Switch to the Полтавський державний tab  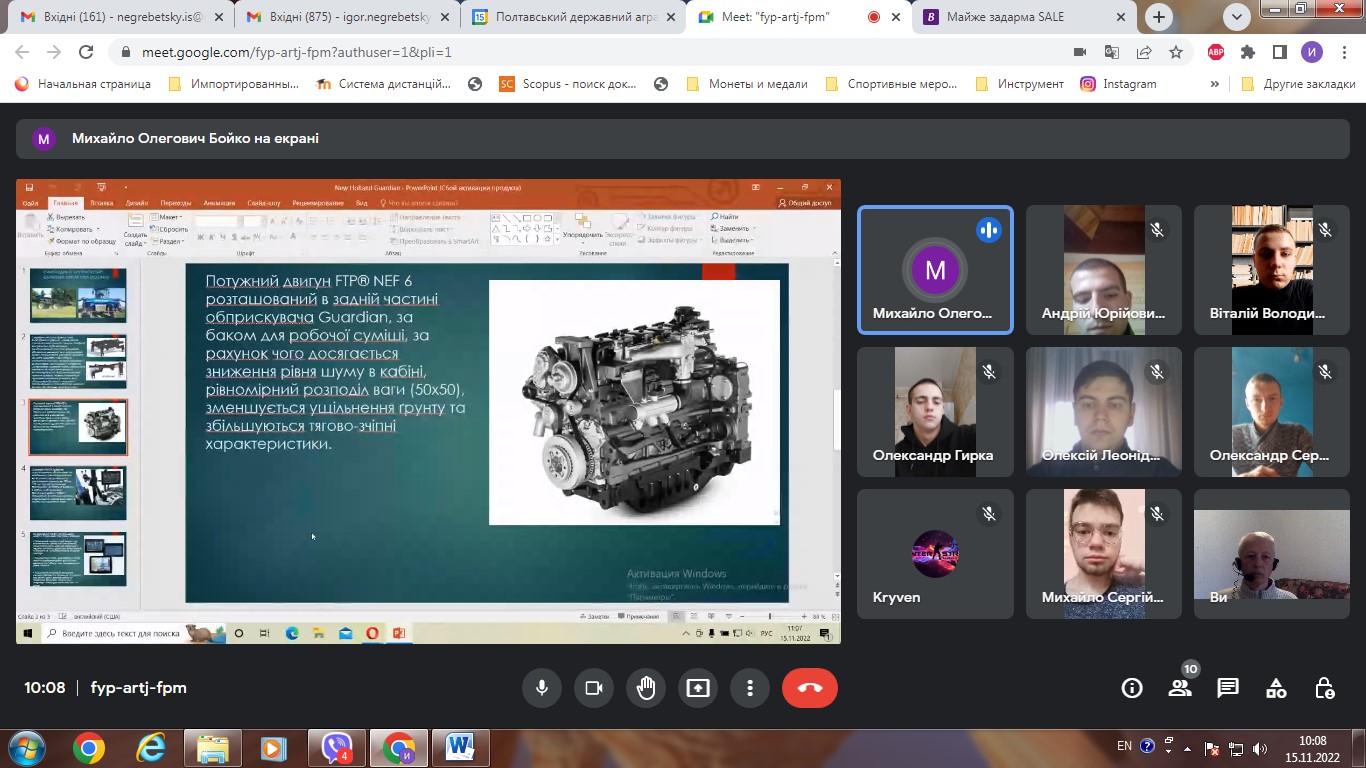tap(572, 17)
